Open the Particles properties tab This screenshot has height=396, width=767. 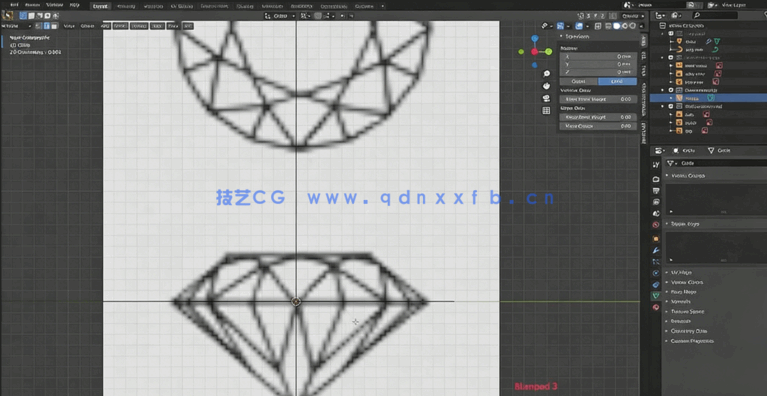point(656,262)
